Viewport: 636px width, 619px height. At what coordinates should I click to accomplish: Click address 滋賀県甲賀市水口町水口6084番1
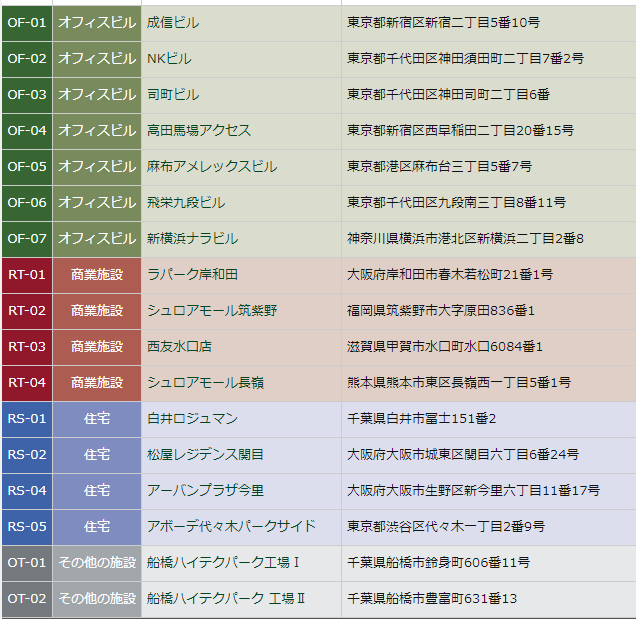(445, 347)
